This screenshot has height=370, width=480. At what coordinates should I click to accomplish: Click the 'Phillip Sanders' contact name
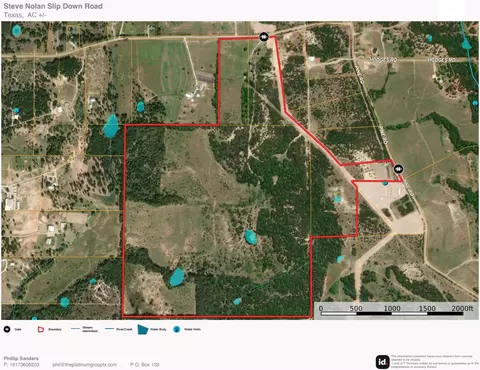[x=21, y=358]
